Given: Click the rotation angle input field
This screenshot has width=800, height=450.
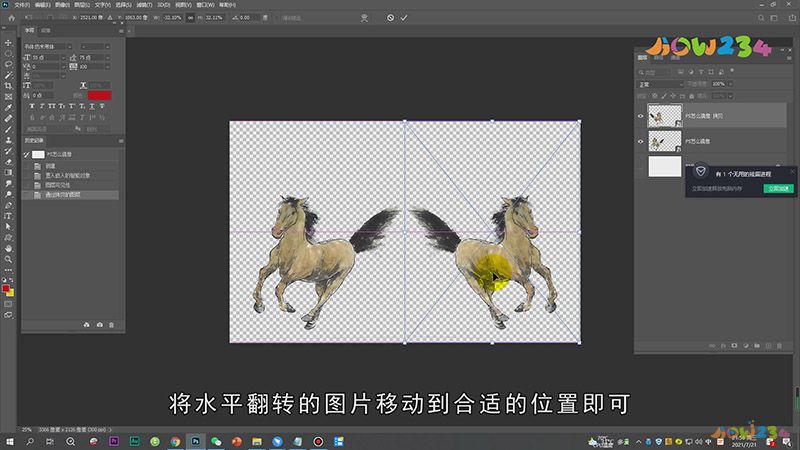Looking at the screenshot, I should [248, 17].
